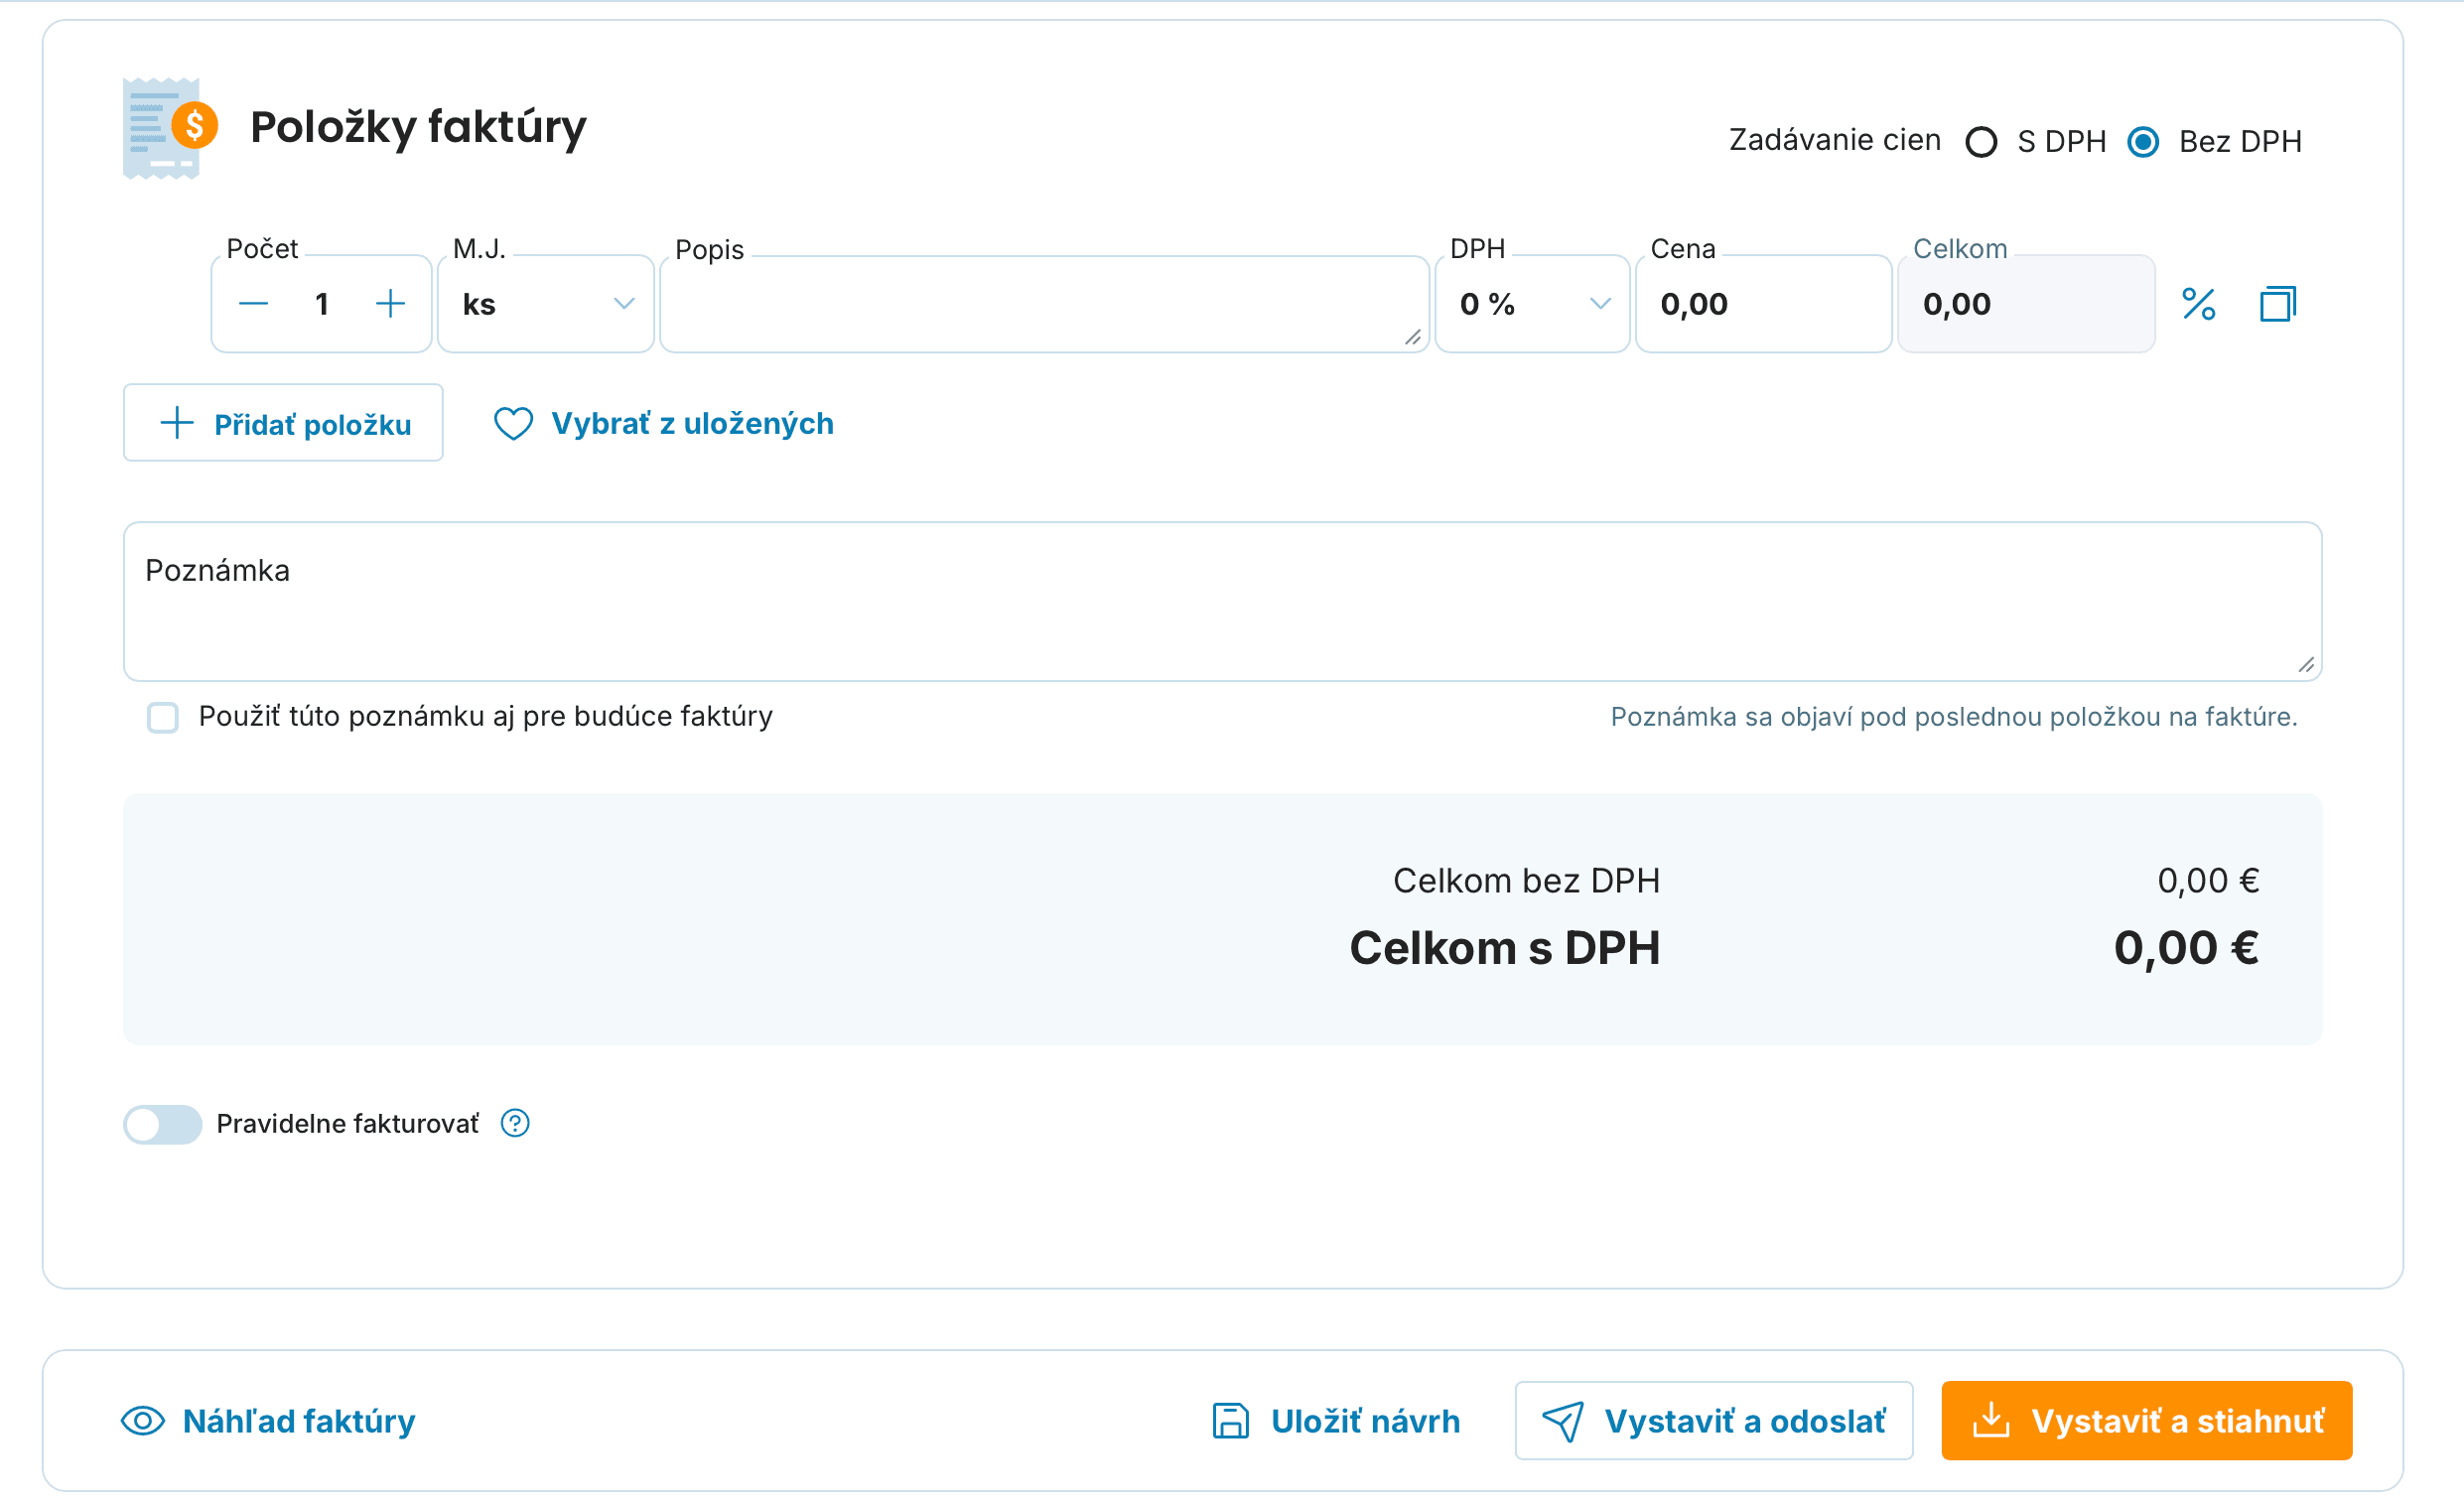
Task: Click the percent discount icon
Action: coord(2198,304)
